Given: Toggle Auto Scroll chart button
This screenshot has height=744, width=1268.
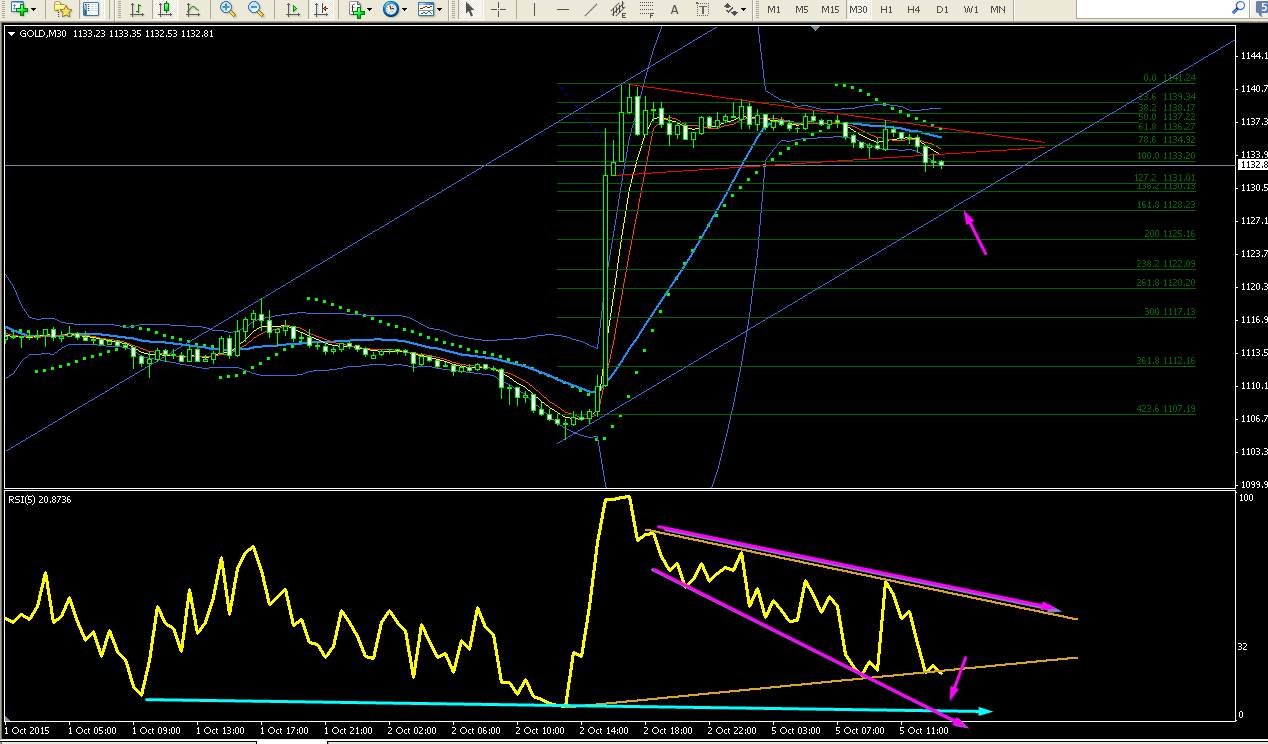Looking at the screenshot, I should [292, 9].
